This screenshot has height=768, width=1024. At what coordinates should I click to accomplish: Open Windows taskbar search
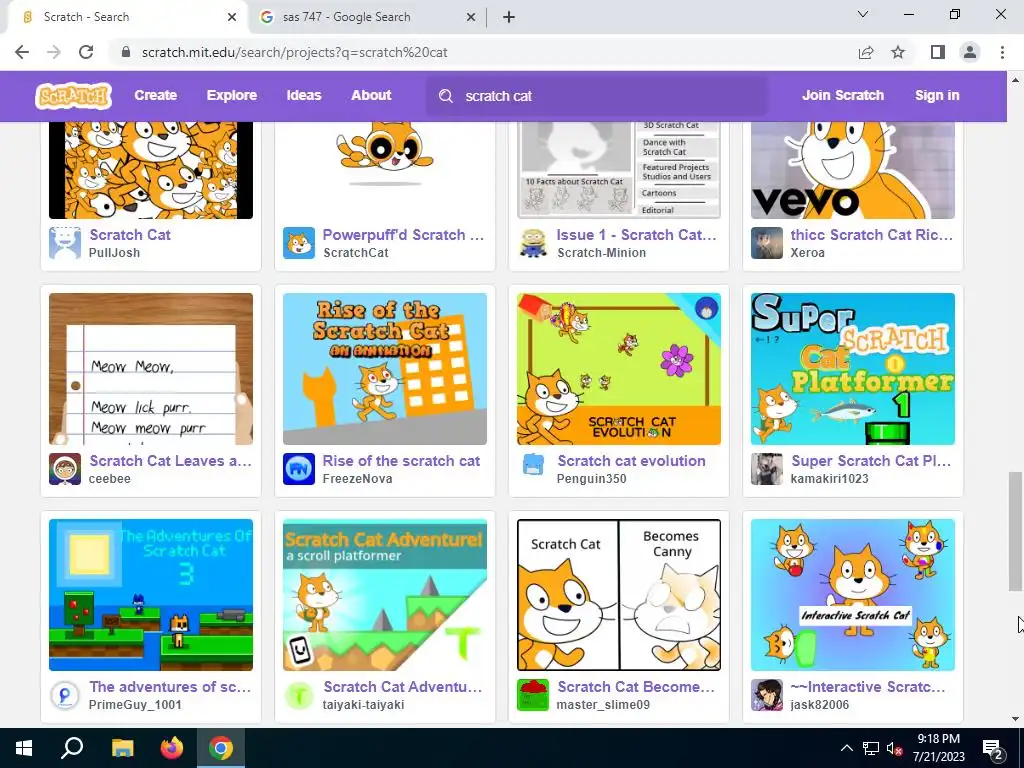72,748
